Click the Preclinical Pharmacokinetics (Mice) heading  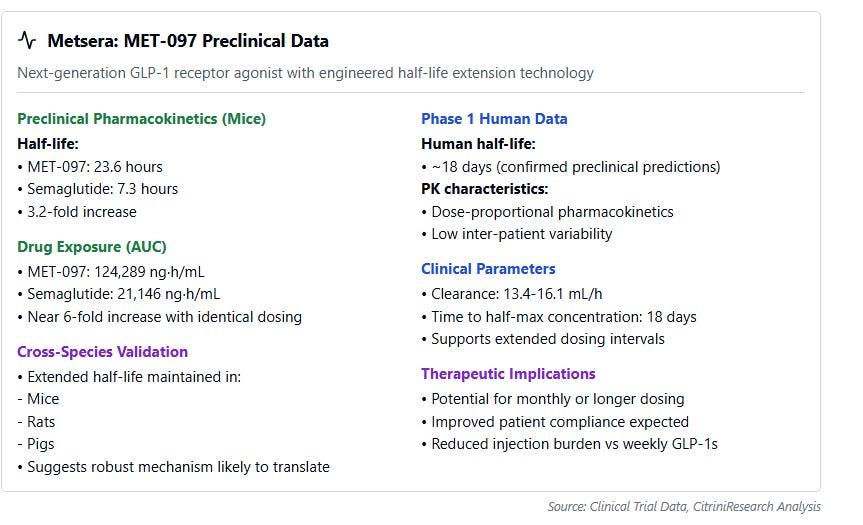[141, 119]
